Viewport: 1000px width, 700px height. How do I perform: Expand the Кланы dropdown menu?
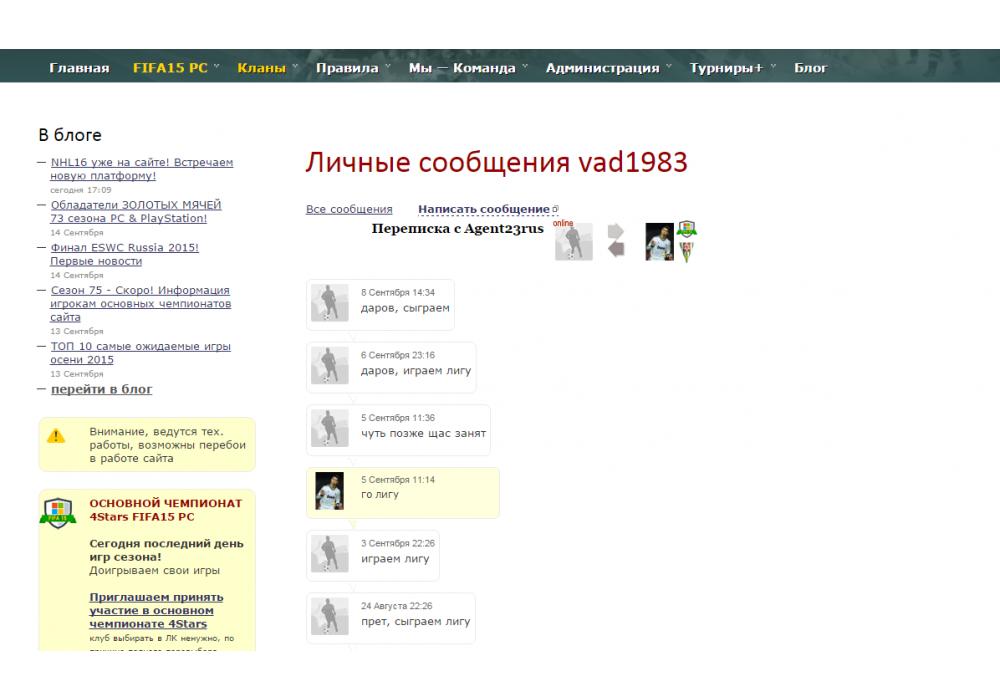(x=267, y=68)
